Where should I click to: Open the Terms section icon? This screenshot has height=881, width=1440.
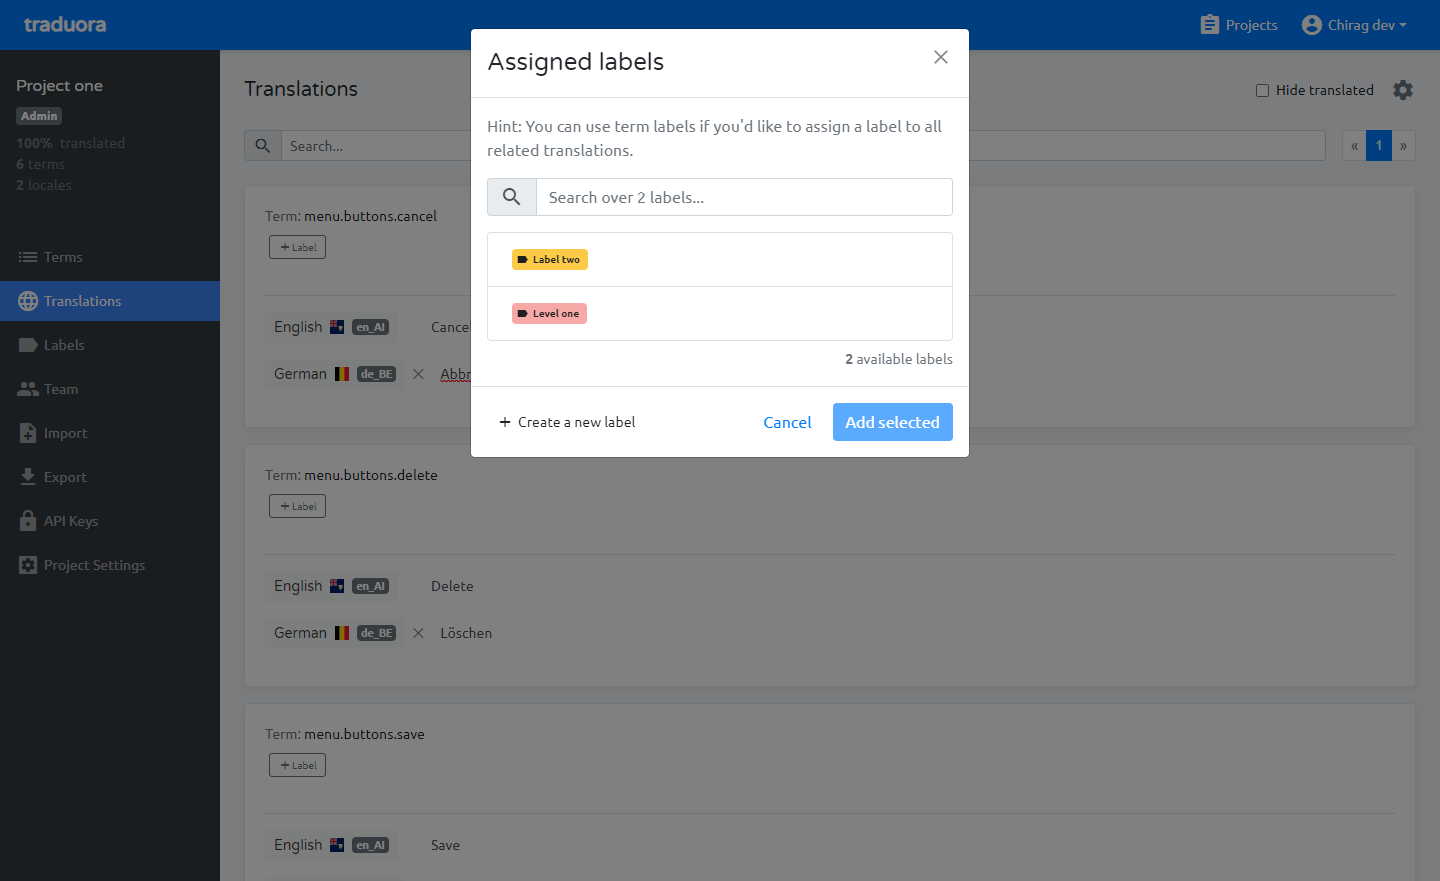pos(28,257)
